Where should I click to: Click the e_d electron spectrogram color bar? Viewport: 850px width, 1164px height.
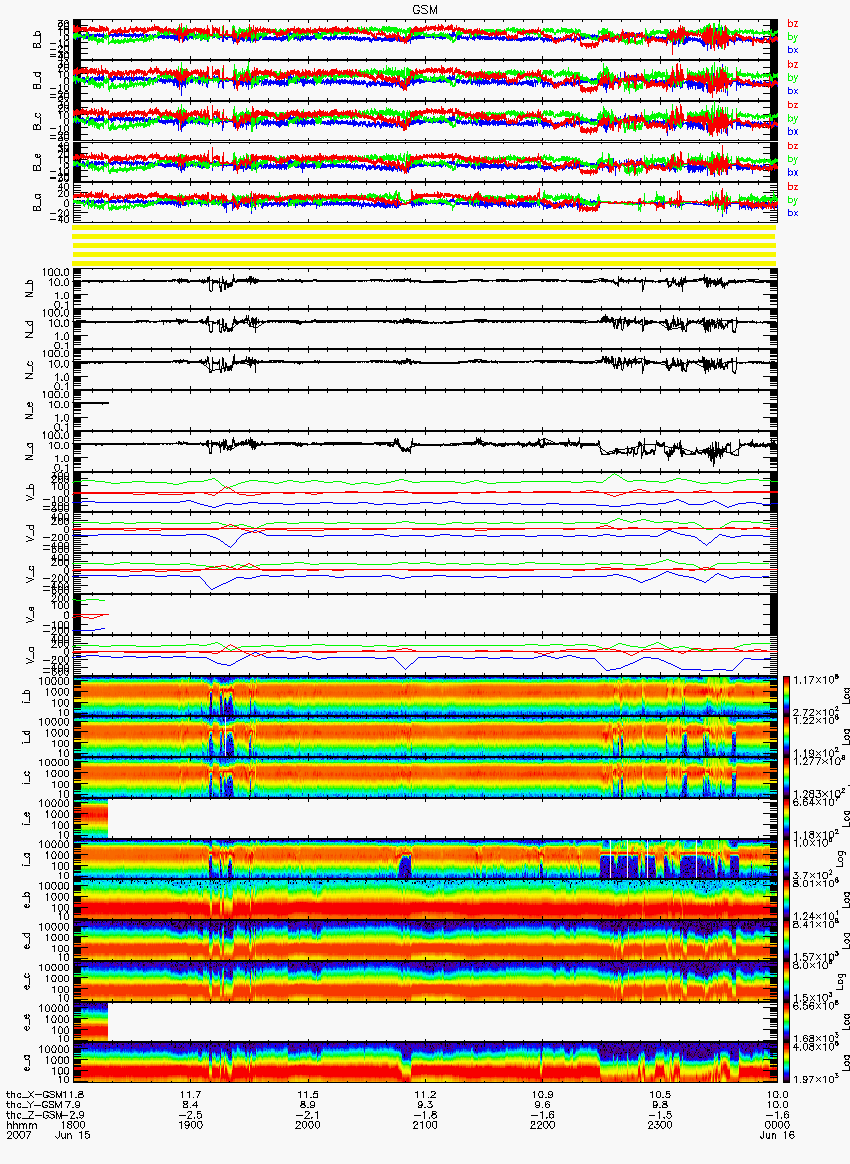click(787, 941)
